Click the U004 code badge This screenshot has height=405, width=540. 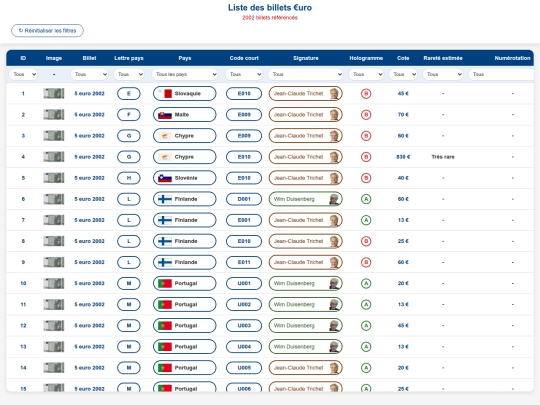(x=244, y=346)
